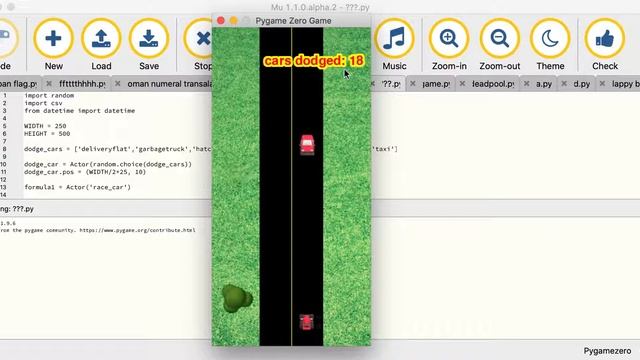Close the game.py tab
The height and width of the screenshot is (360, 640).
[x=413, y=83]
